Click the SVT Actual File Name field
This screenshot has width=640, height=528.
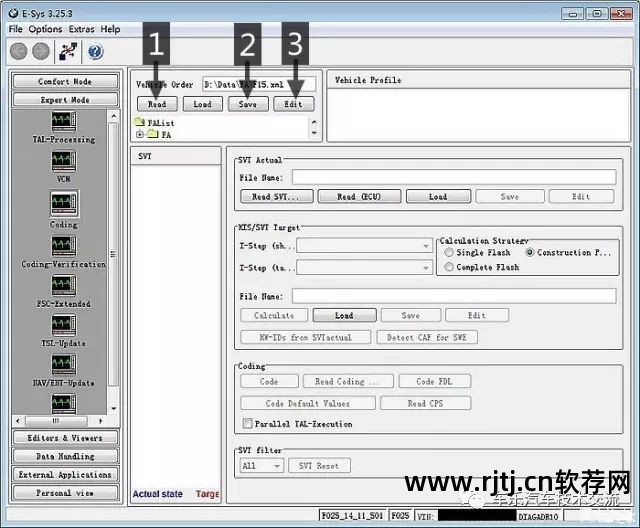[x=453, y=177]
